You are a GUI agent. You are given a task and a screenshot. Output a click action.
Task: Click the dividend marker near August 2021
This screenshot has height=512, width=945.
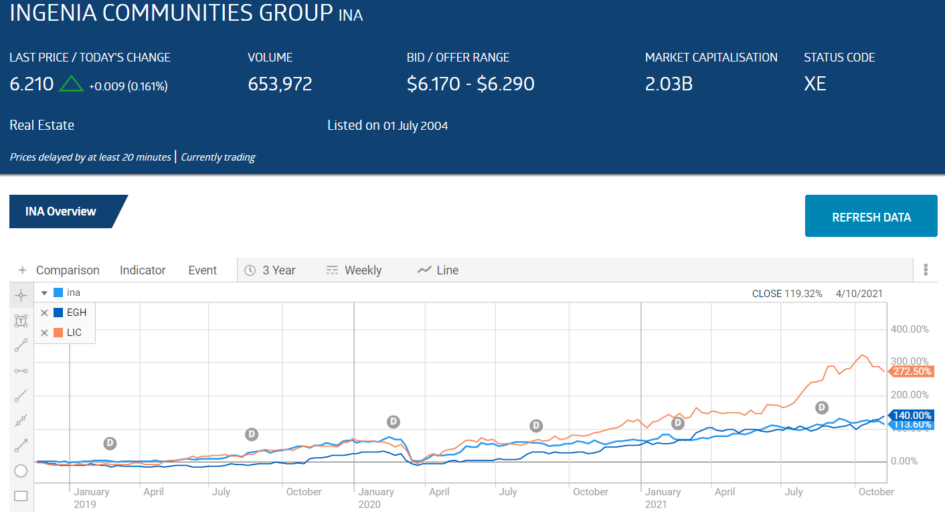pyautogui.click(x=821, y=408)
